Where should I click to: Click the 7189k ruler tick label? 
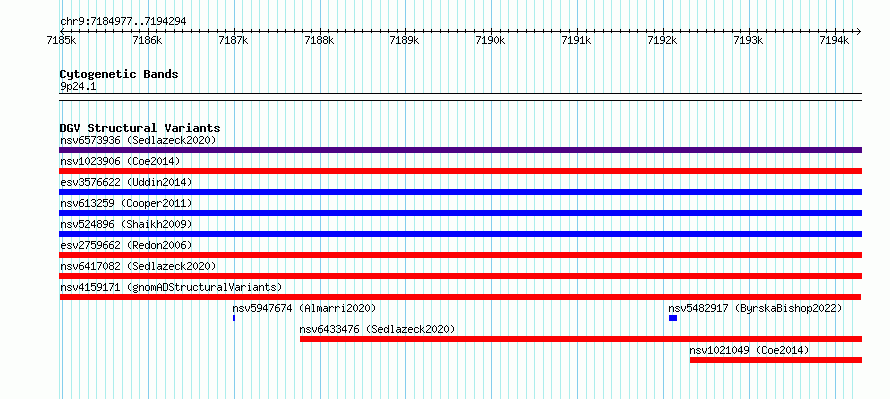pos(405,40)
